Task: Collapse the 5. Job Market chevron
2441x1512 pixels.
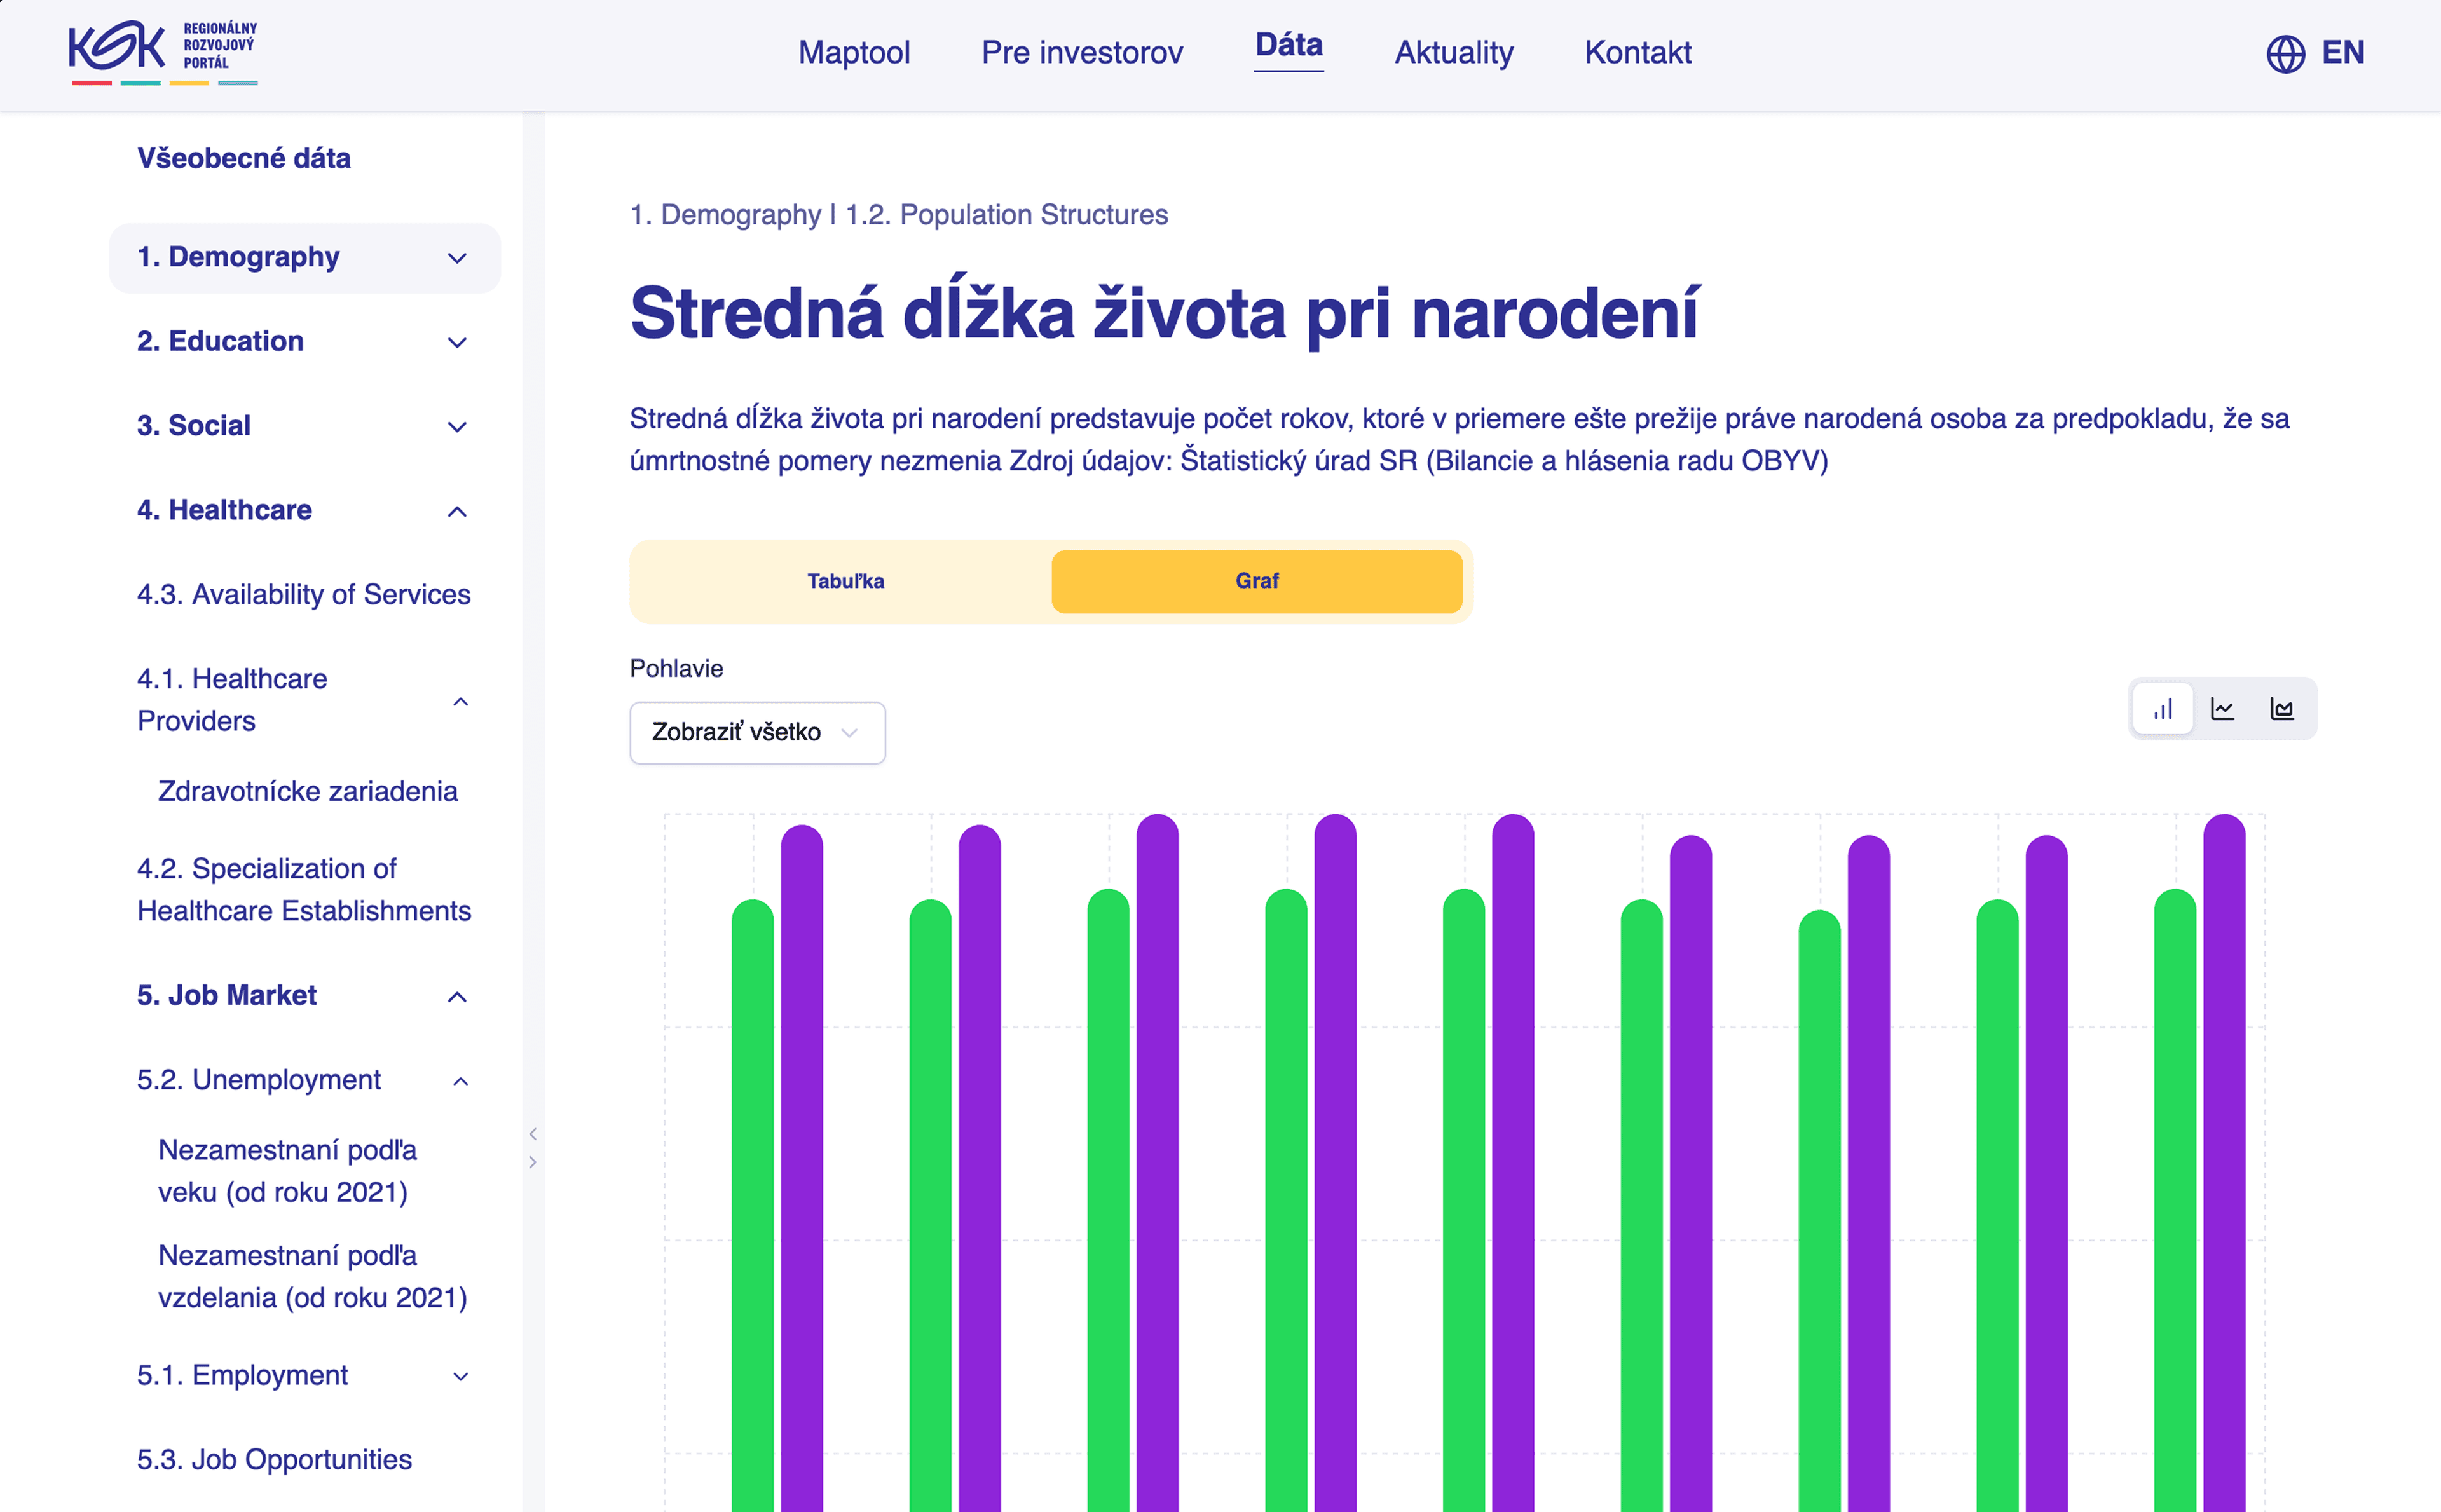Action: point(457,997)
